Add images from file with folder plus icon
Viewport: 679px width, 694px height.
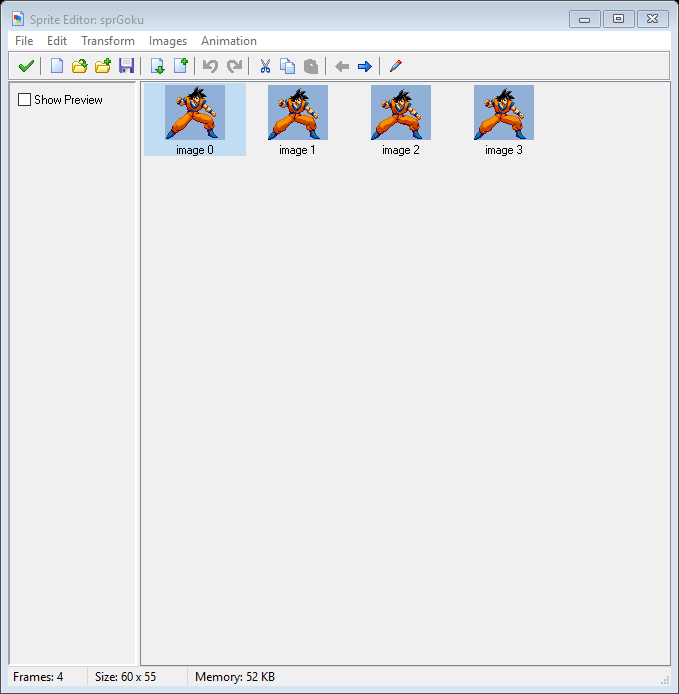click(x=103, y=66)
